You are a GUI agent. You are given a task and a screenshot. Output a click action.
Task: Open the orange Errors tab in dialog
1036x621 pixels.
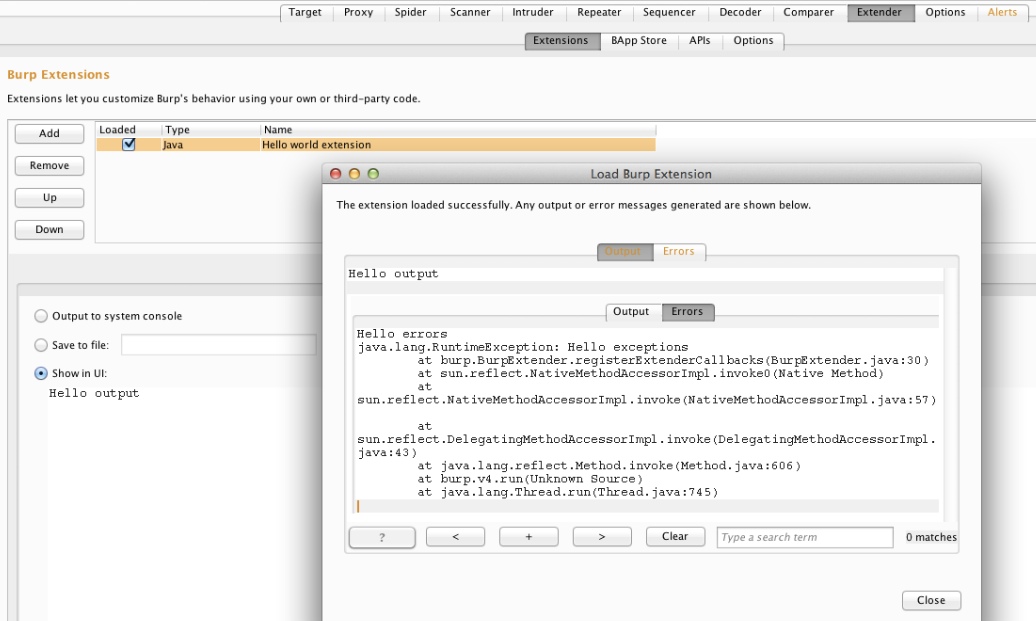point(678,252)
